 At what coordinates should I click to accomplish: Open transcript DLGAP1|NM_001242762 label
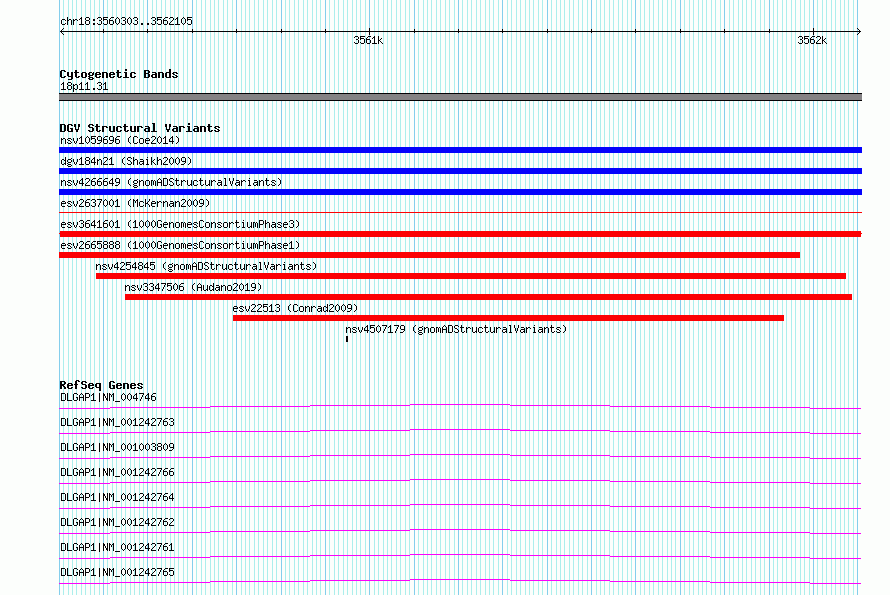[117, 522]
